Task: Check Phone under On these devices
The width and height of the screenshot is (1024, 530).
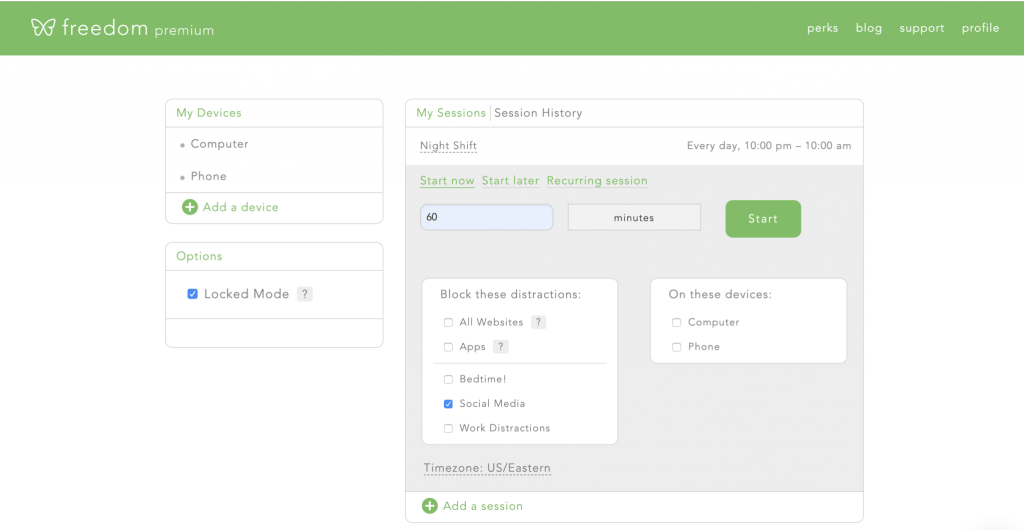Action: click(x=677, y=347)
